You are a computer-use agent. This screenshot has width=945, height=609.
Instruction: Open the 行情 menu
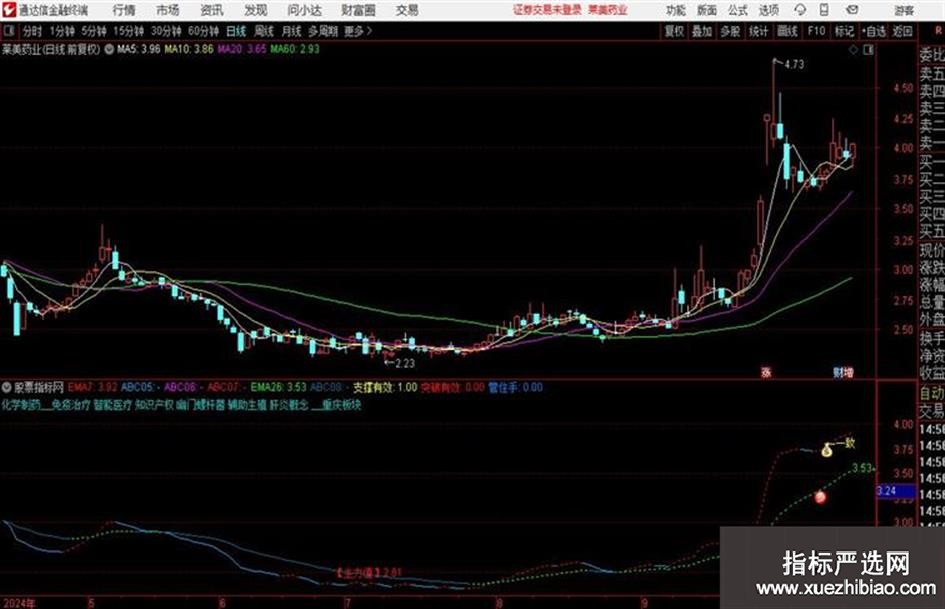click(124, 10)
